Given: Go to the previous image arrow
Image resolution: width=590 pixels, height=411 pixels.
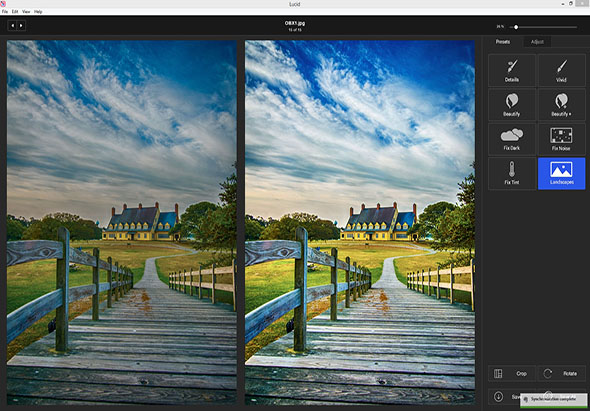Looking at the screenshot, I should (12, 26).
